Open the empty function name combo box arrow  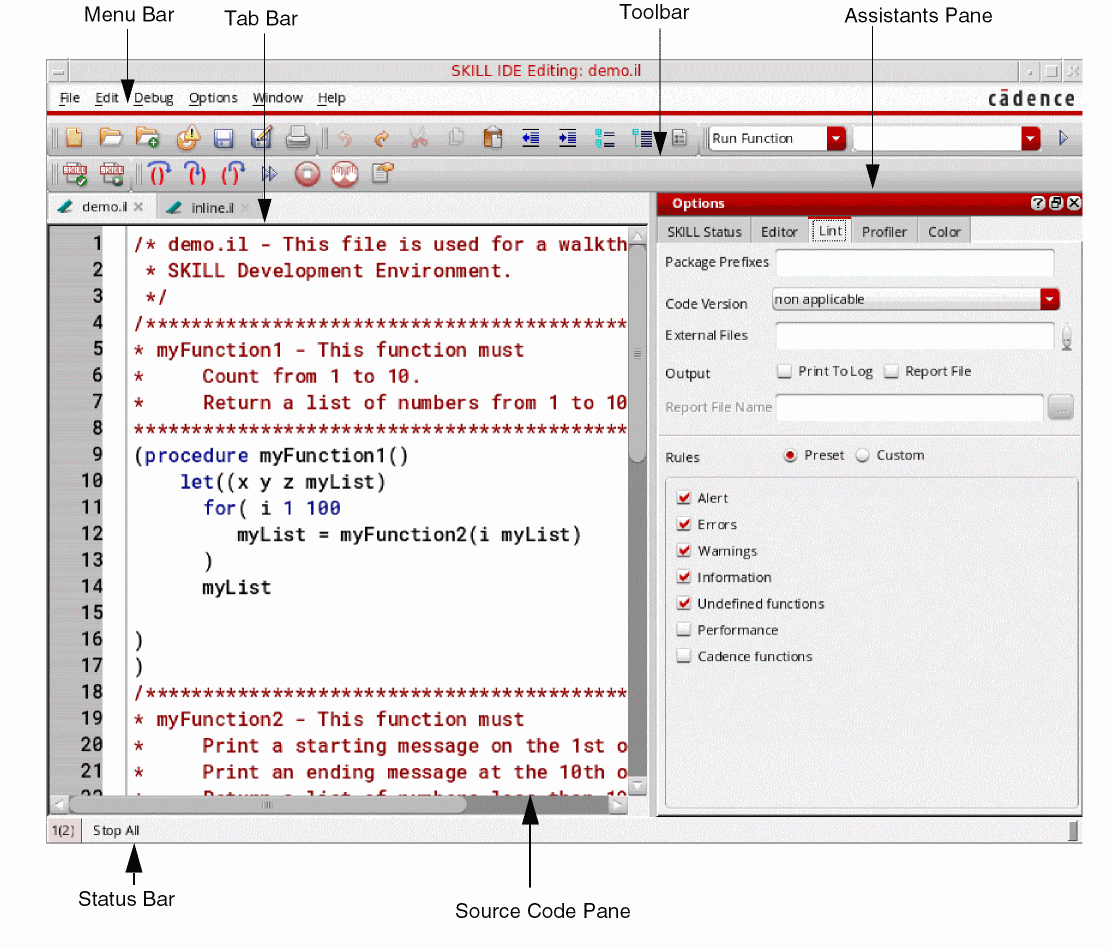point(1031,139)
